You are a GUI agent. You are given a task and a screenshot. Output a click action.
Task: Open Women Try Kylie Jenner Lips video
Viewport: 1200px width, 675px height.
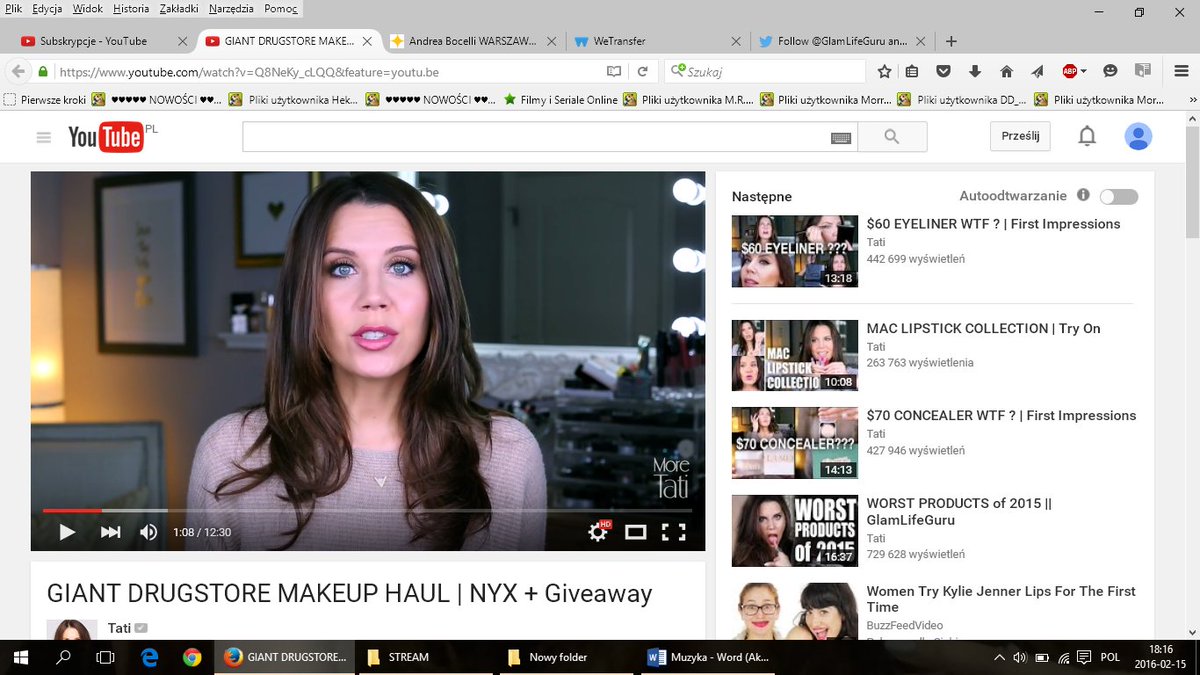point(1001,599)
